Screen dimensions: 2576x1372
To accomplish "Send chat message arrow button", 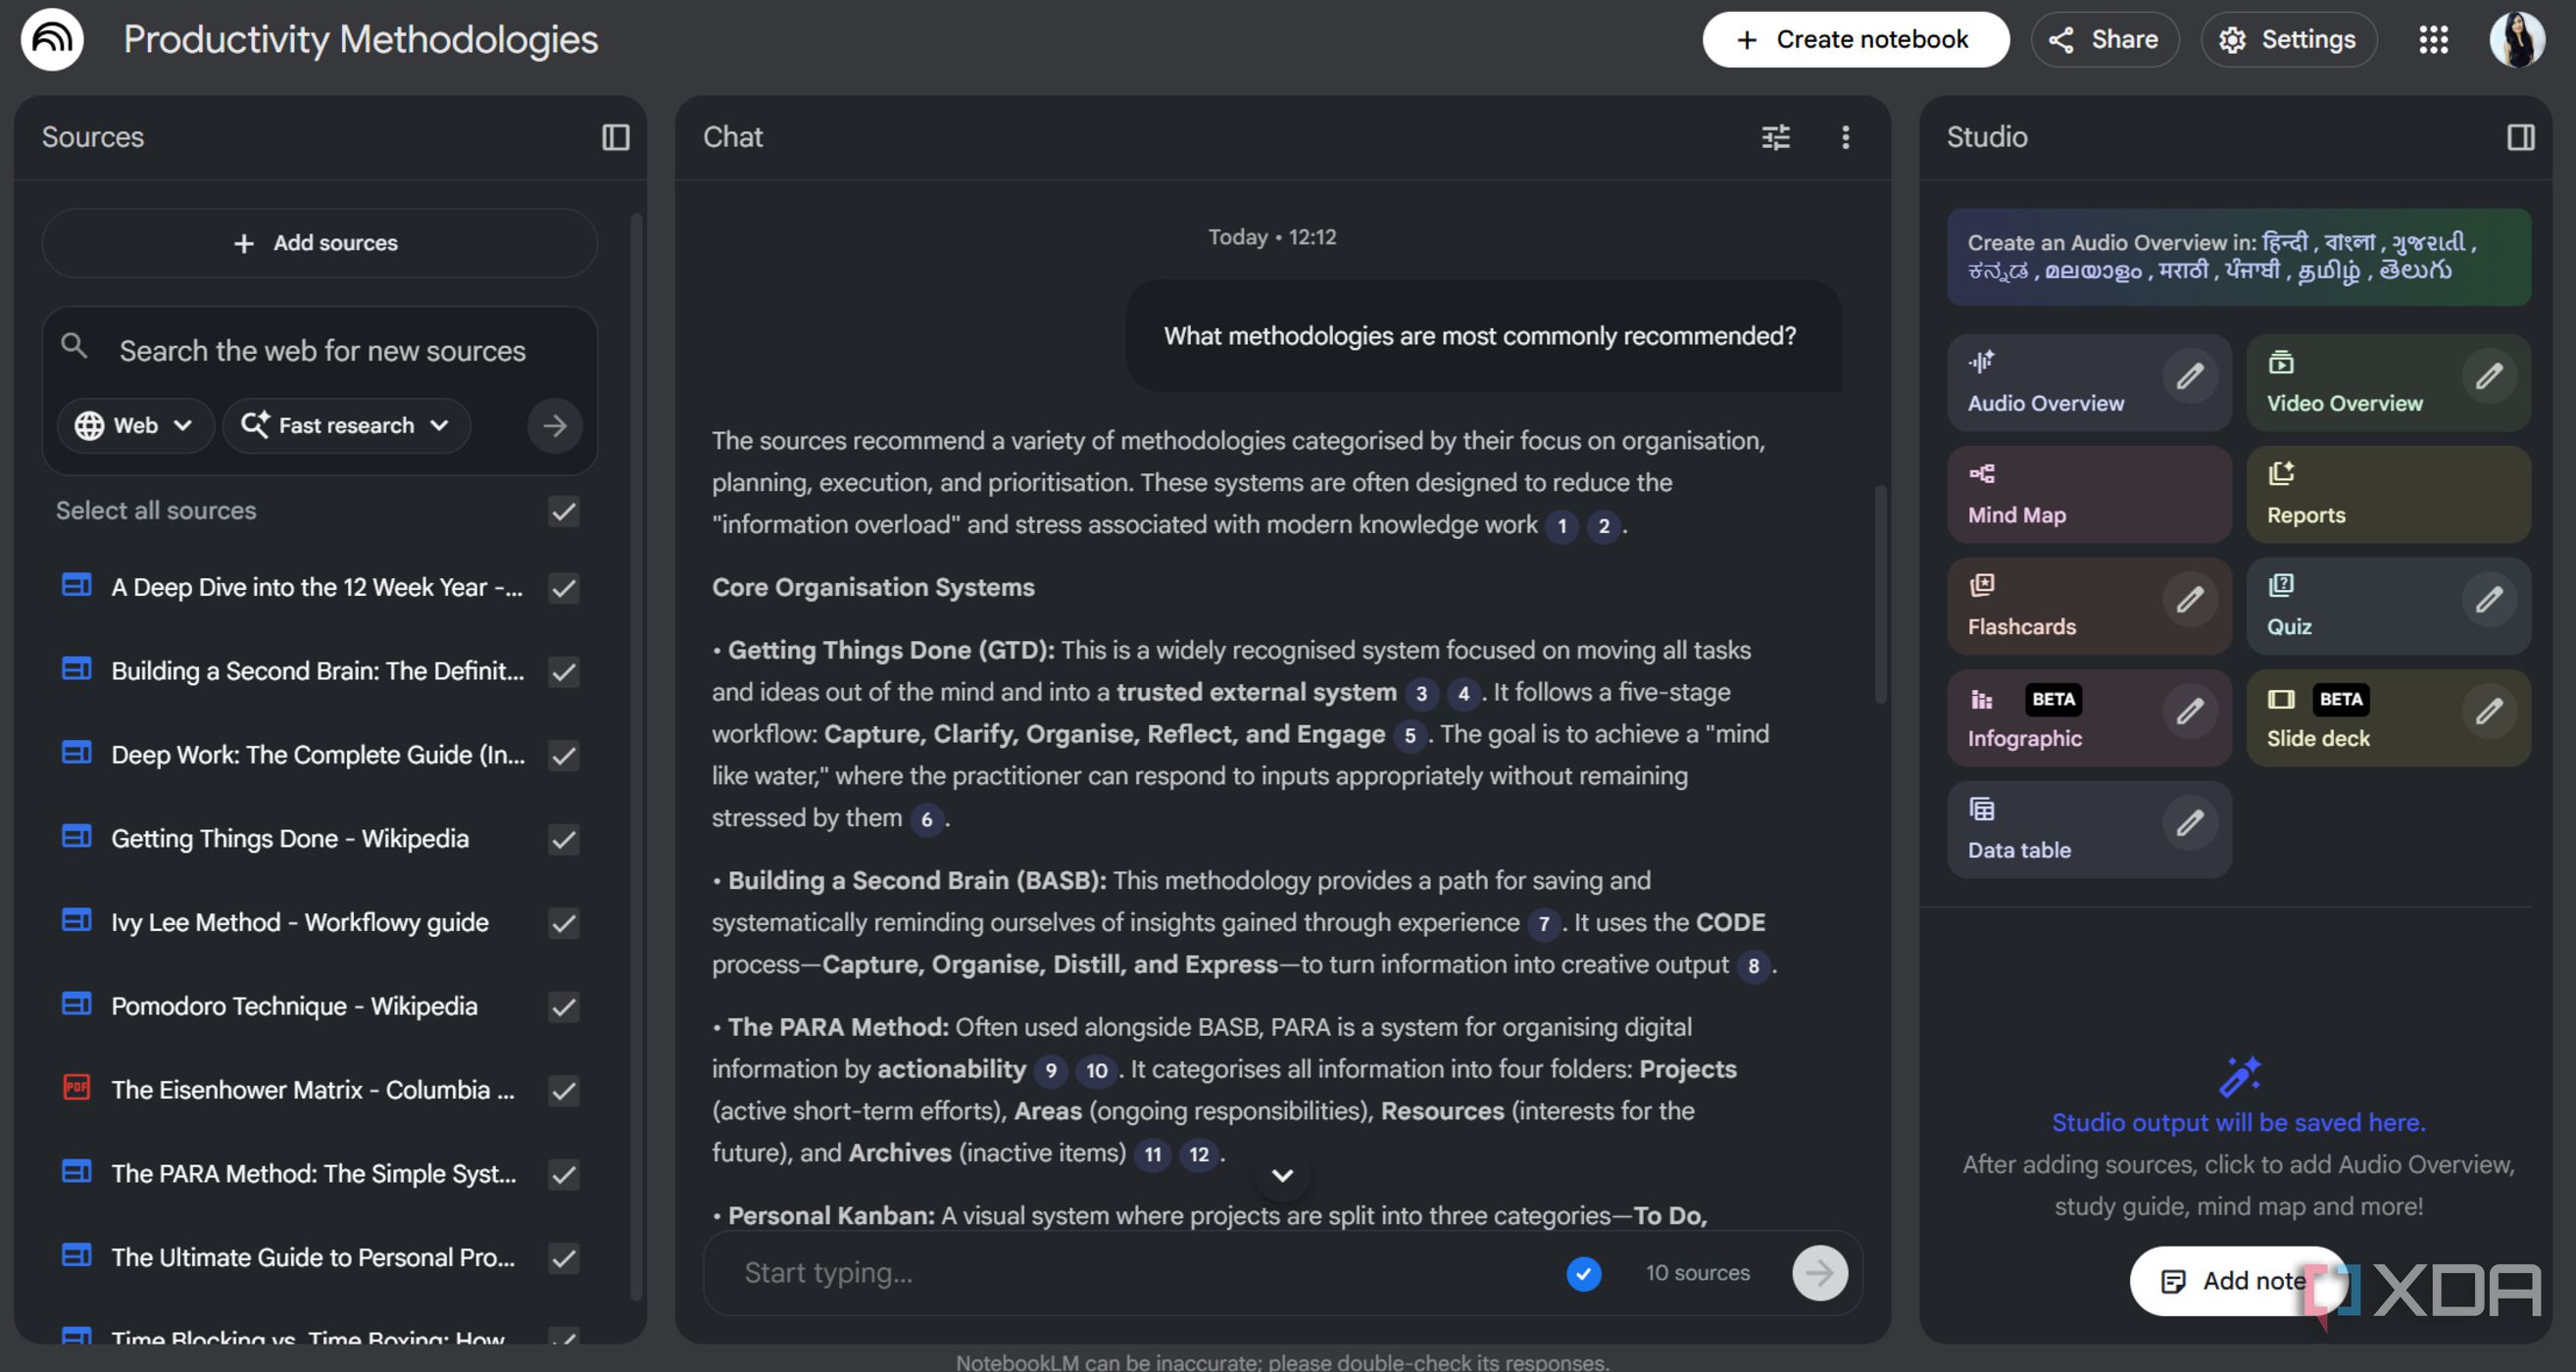I will 1819,1272.
